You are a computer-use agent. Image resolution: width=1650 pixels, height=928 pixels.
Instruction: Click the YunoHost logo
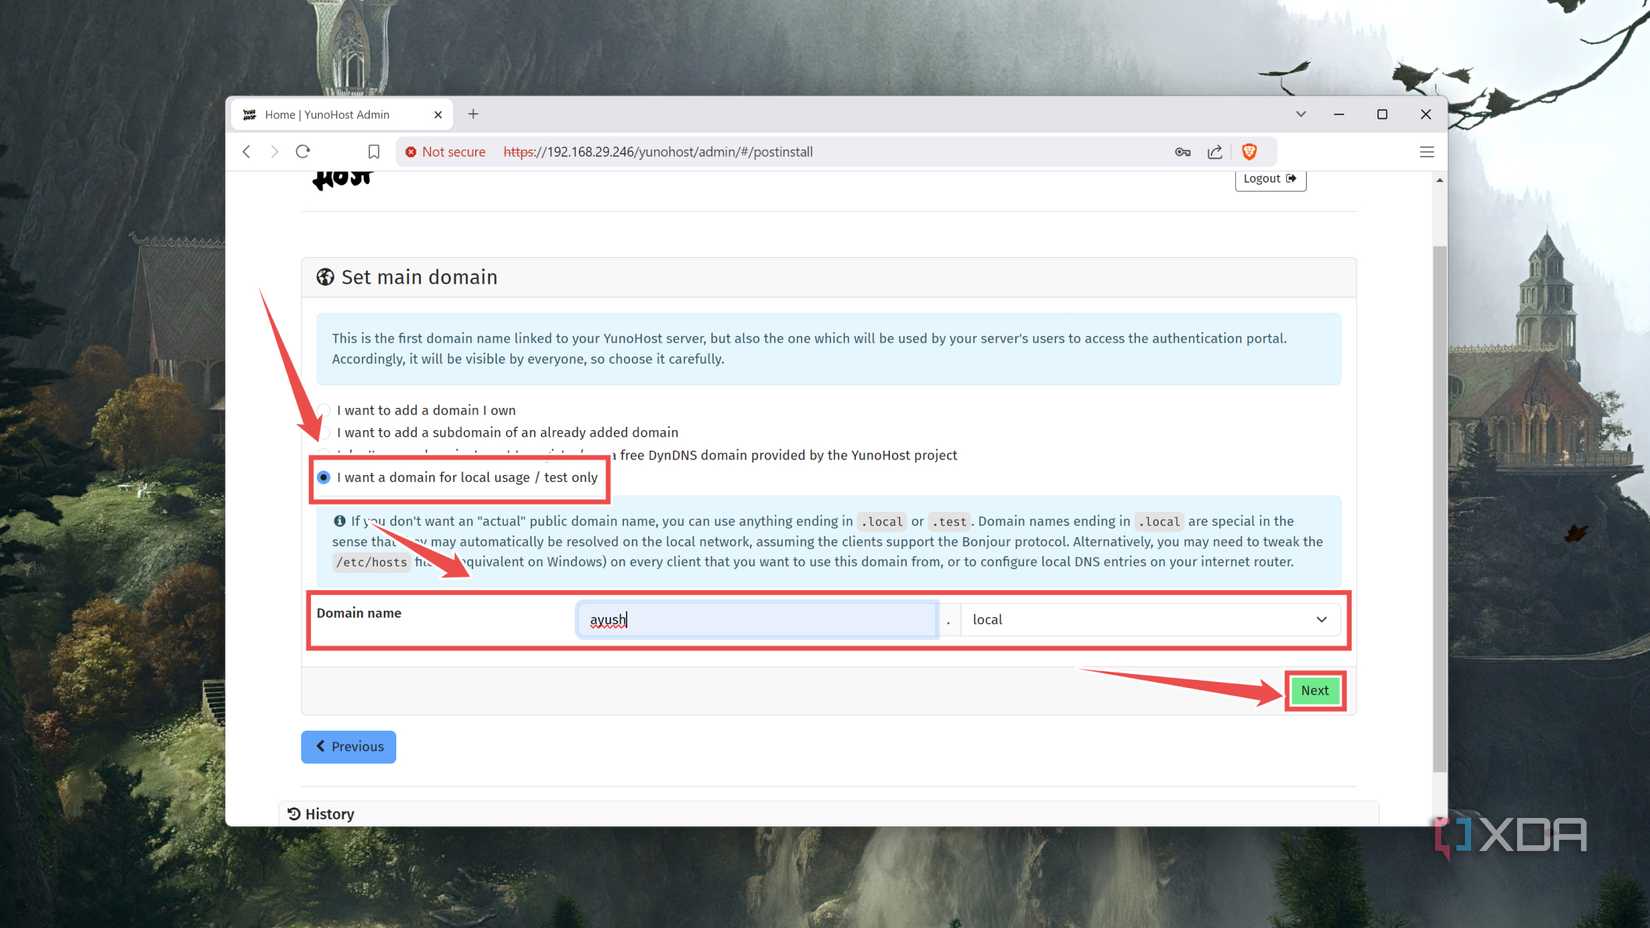342,179
